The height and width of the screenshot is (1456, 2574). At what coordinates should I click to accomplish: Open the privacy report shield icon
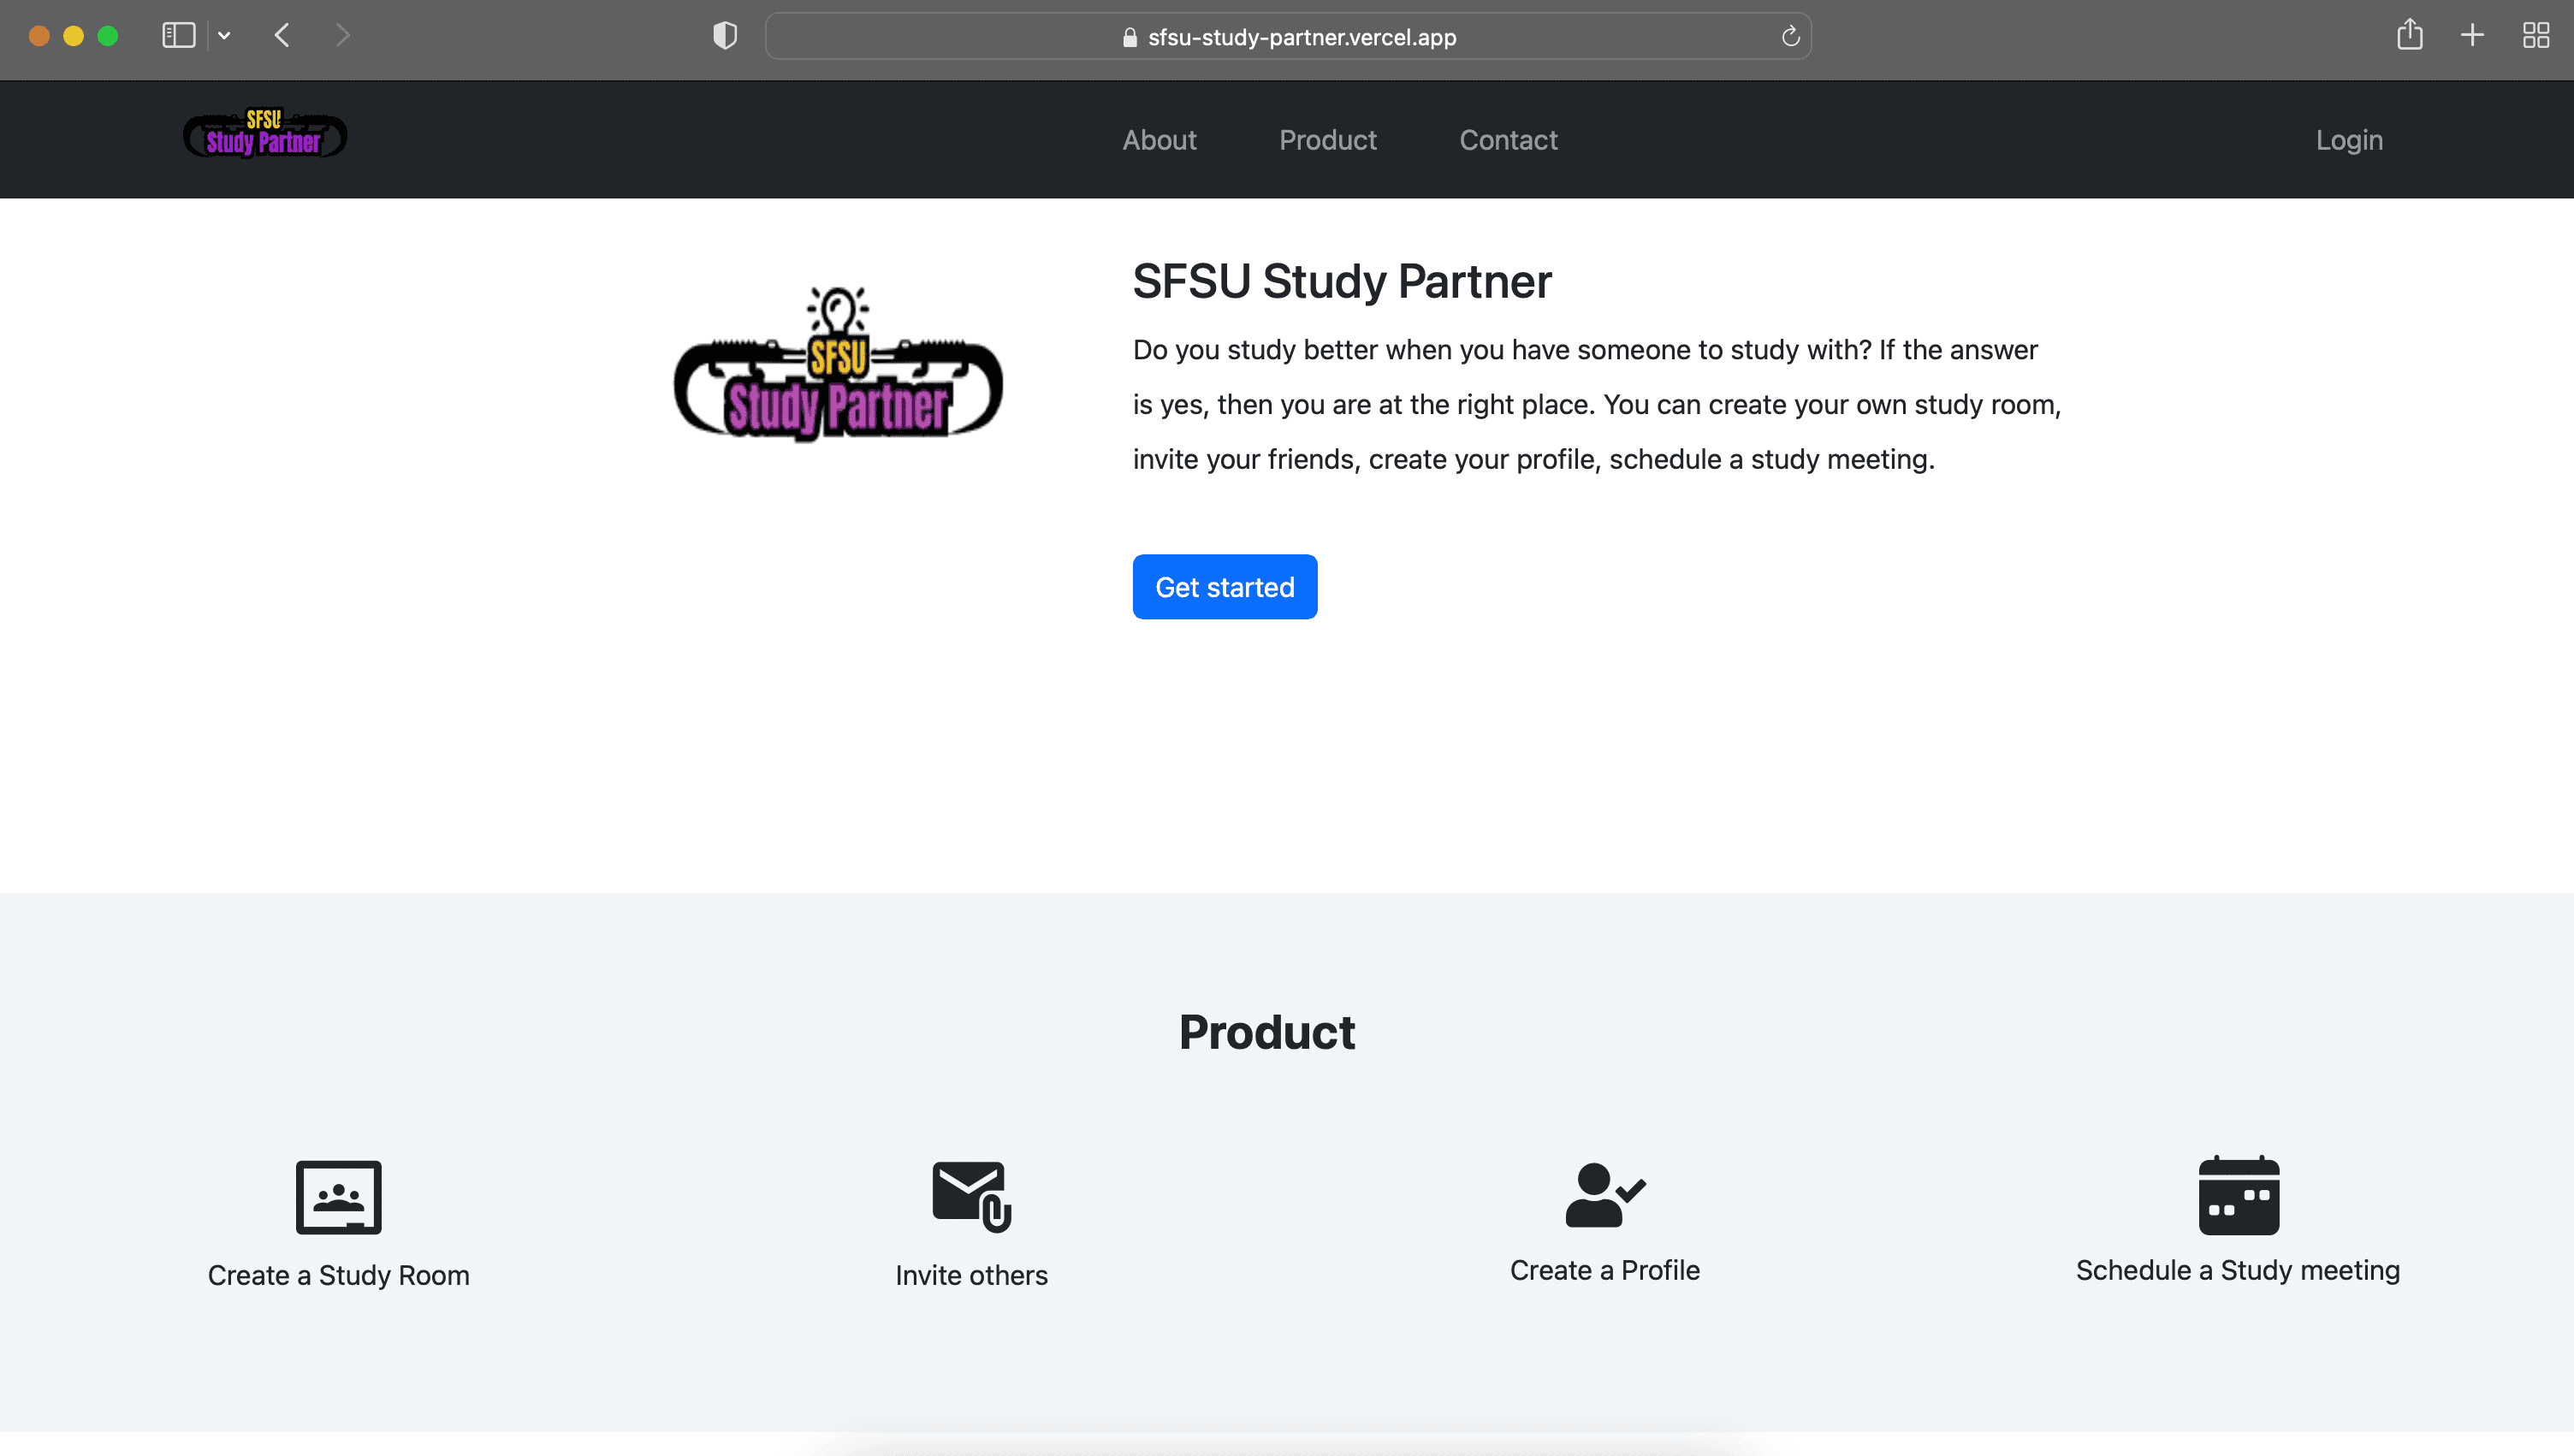click(724, 36)
